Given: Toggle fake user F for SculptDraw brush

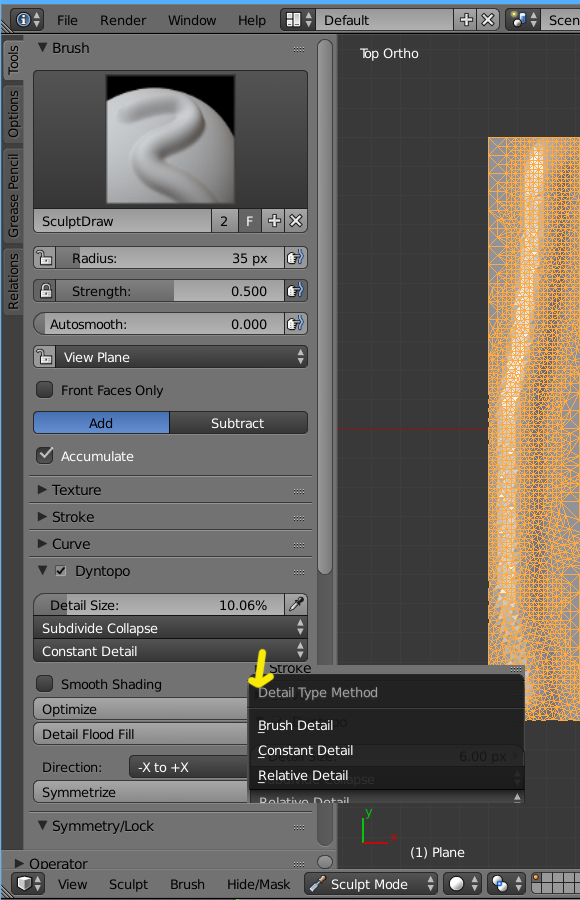Looking at the screenshot, I should pyautogui.click(x=249, y=221).
